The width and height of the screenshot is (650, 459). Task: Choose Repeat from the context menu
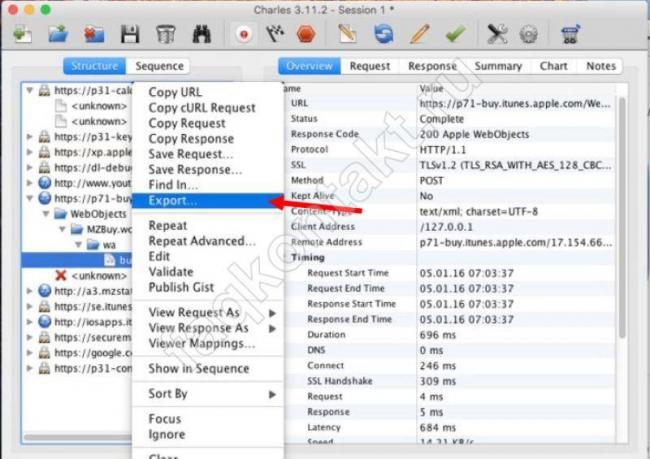208,226
